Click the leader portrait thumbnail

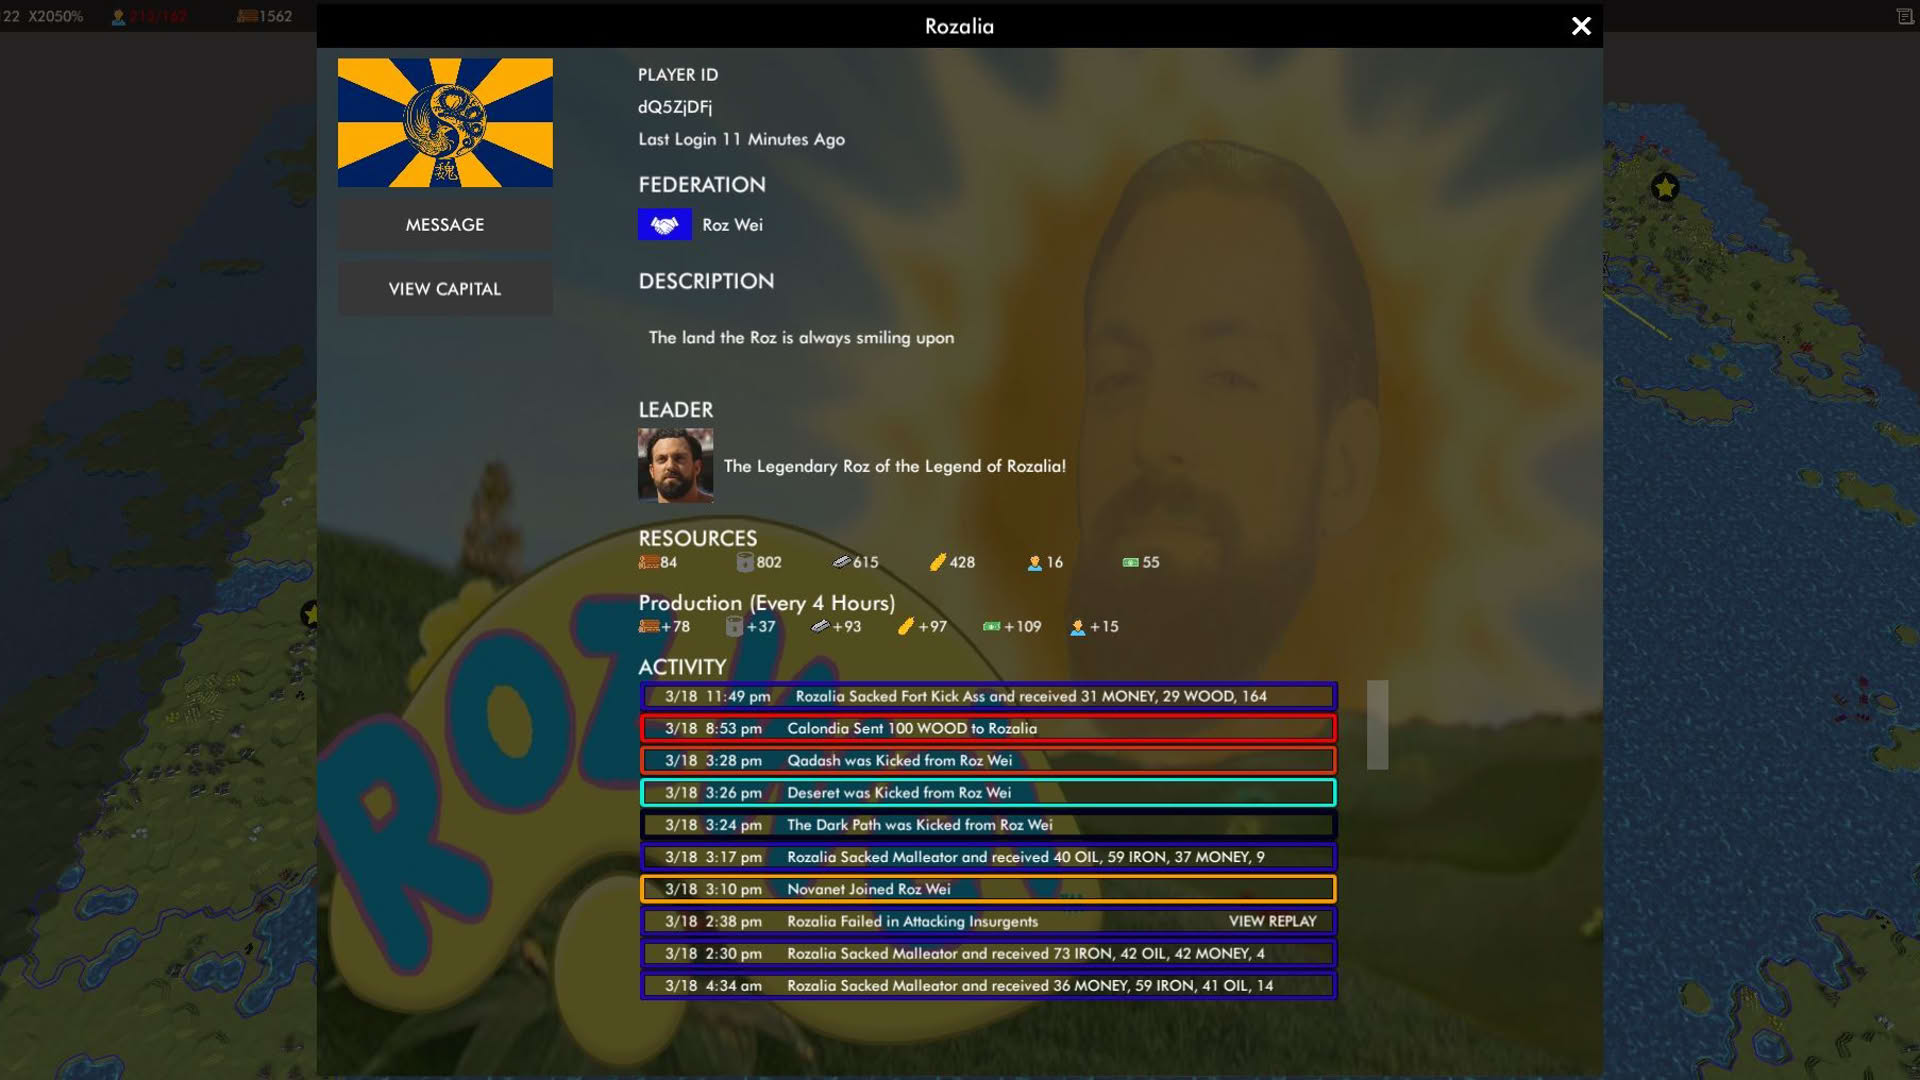tap(675, 465)
